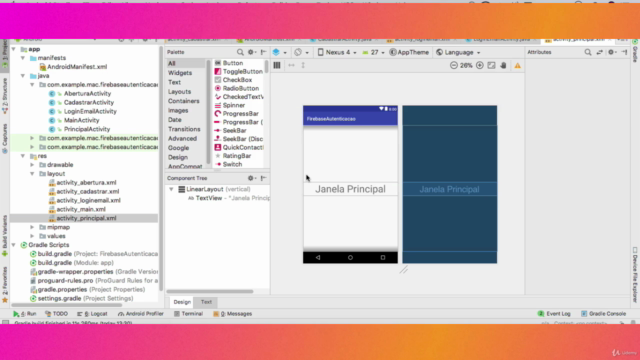Select the pan hand tool icon
Viewport: 640px width, 360px height.
(x=503, y=65)
